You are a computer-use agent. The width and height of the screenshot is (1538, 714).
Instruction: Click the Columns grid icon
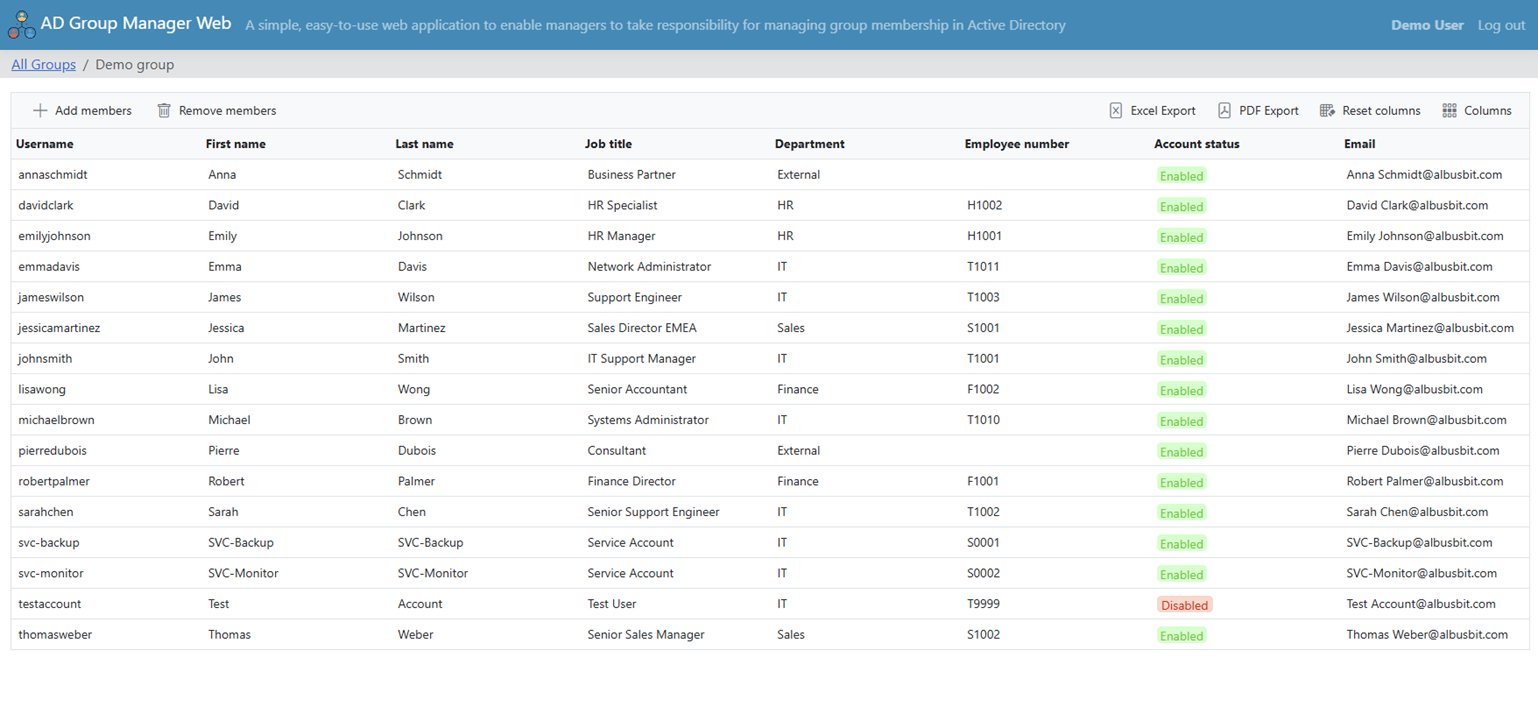1449,111
